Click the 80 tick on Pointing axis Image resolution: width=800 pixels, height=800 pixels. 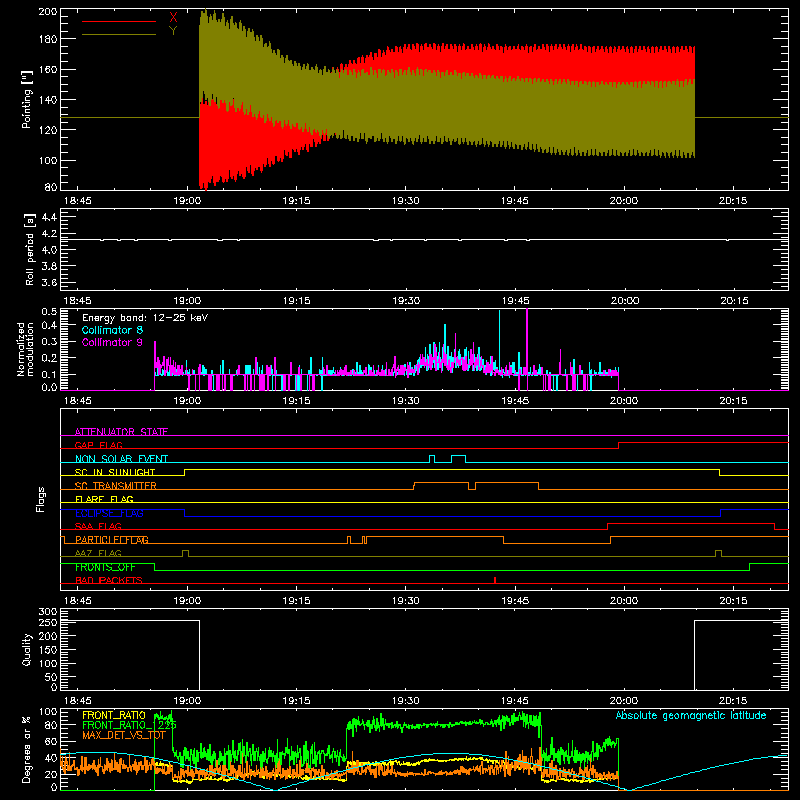coord(51,187)
